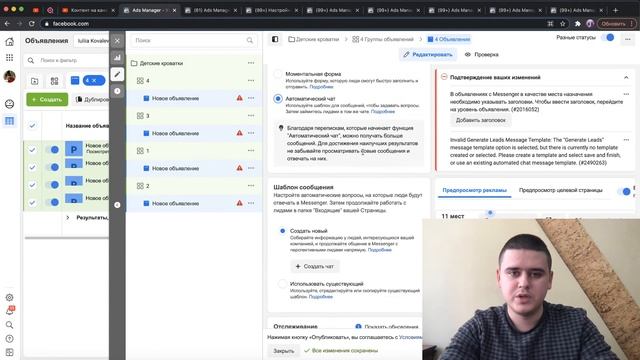Open the history clock icon
Screen dimensions: 640x360
117,91
